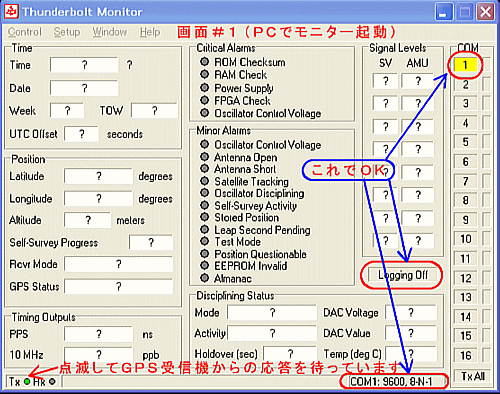The image size is (500, 394).
Task: Open the Setup menu
Action: click(x=67, y=32)
